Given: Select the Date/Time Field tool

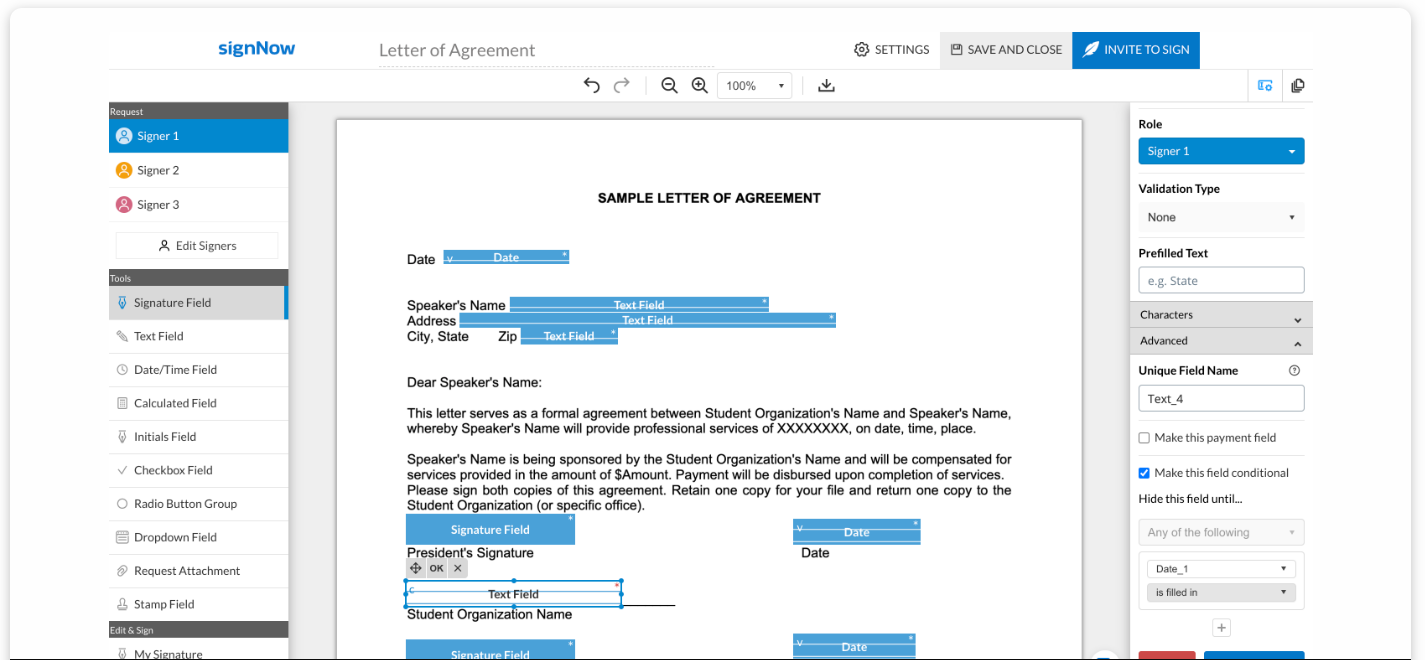Looking at the screenshot, I should point(198,370).
